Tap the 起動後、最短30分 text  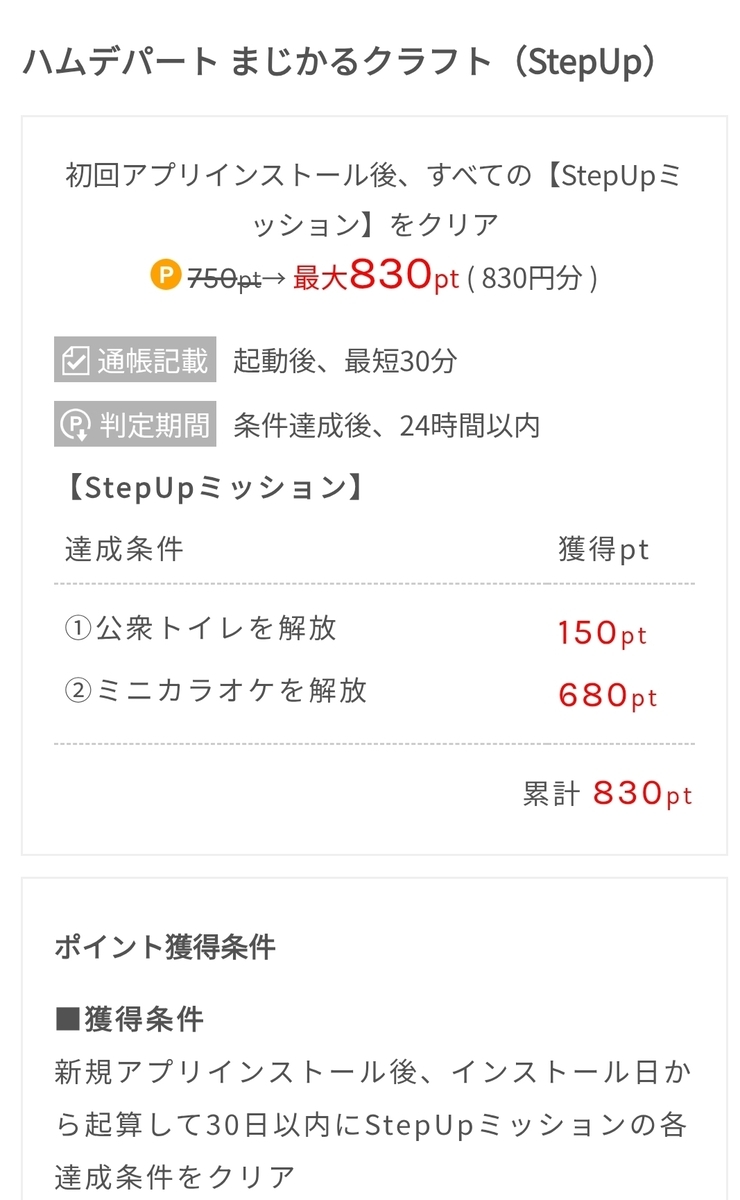click(344, 361)
